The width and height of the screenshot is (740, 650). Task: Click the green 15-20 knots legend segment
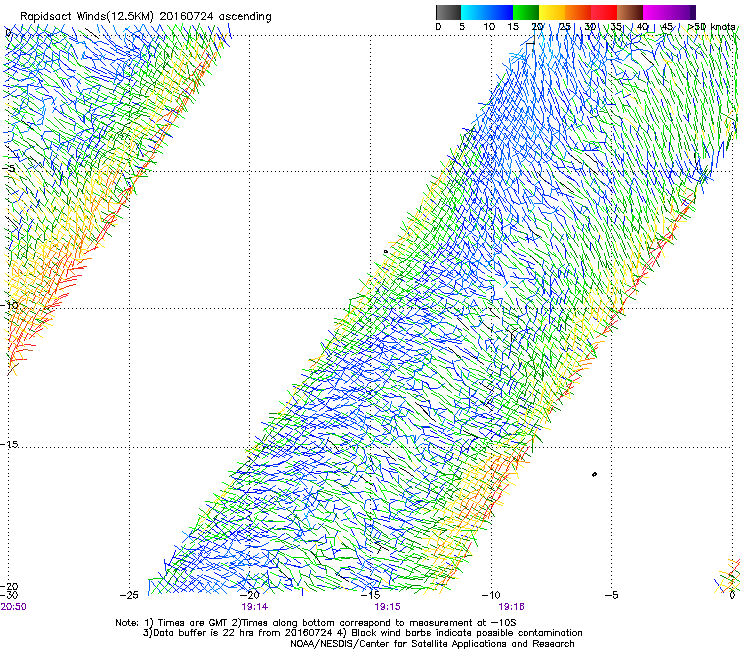[x=526, y=12]
